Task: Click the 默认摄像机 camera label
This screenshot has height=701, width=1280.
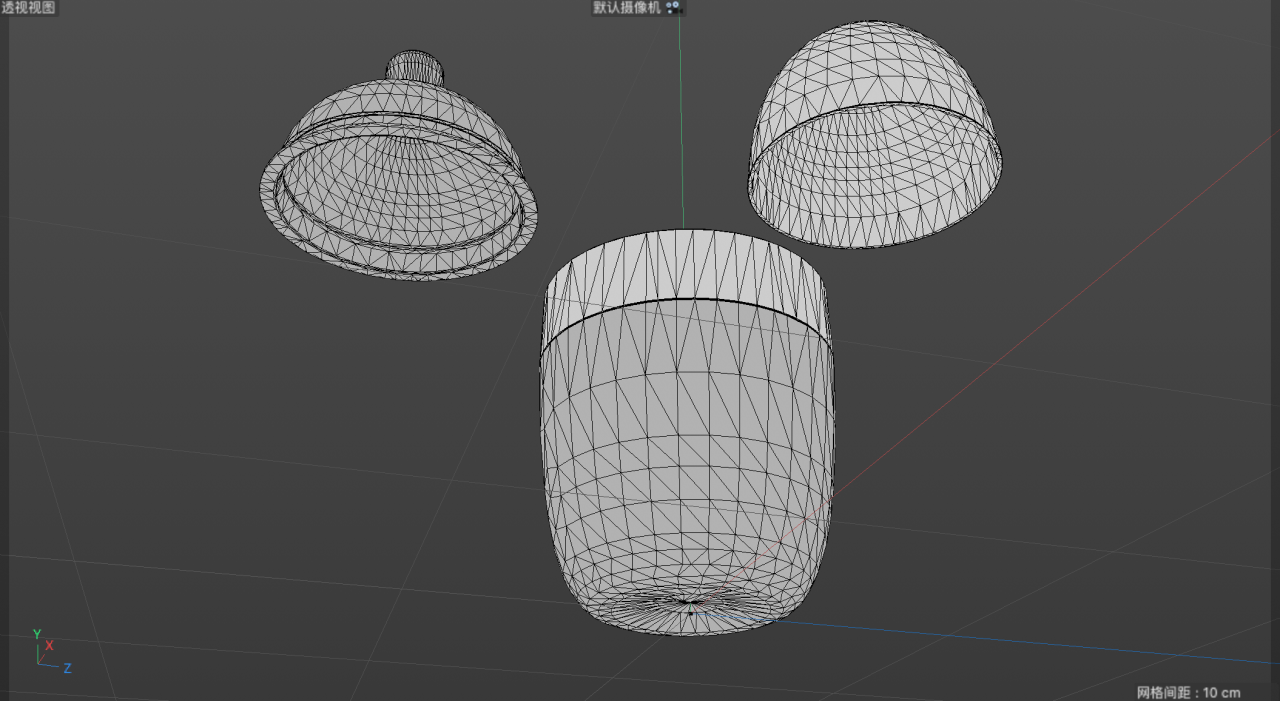Action: [627, 7]
